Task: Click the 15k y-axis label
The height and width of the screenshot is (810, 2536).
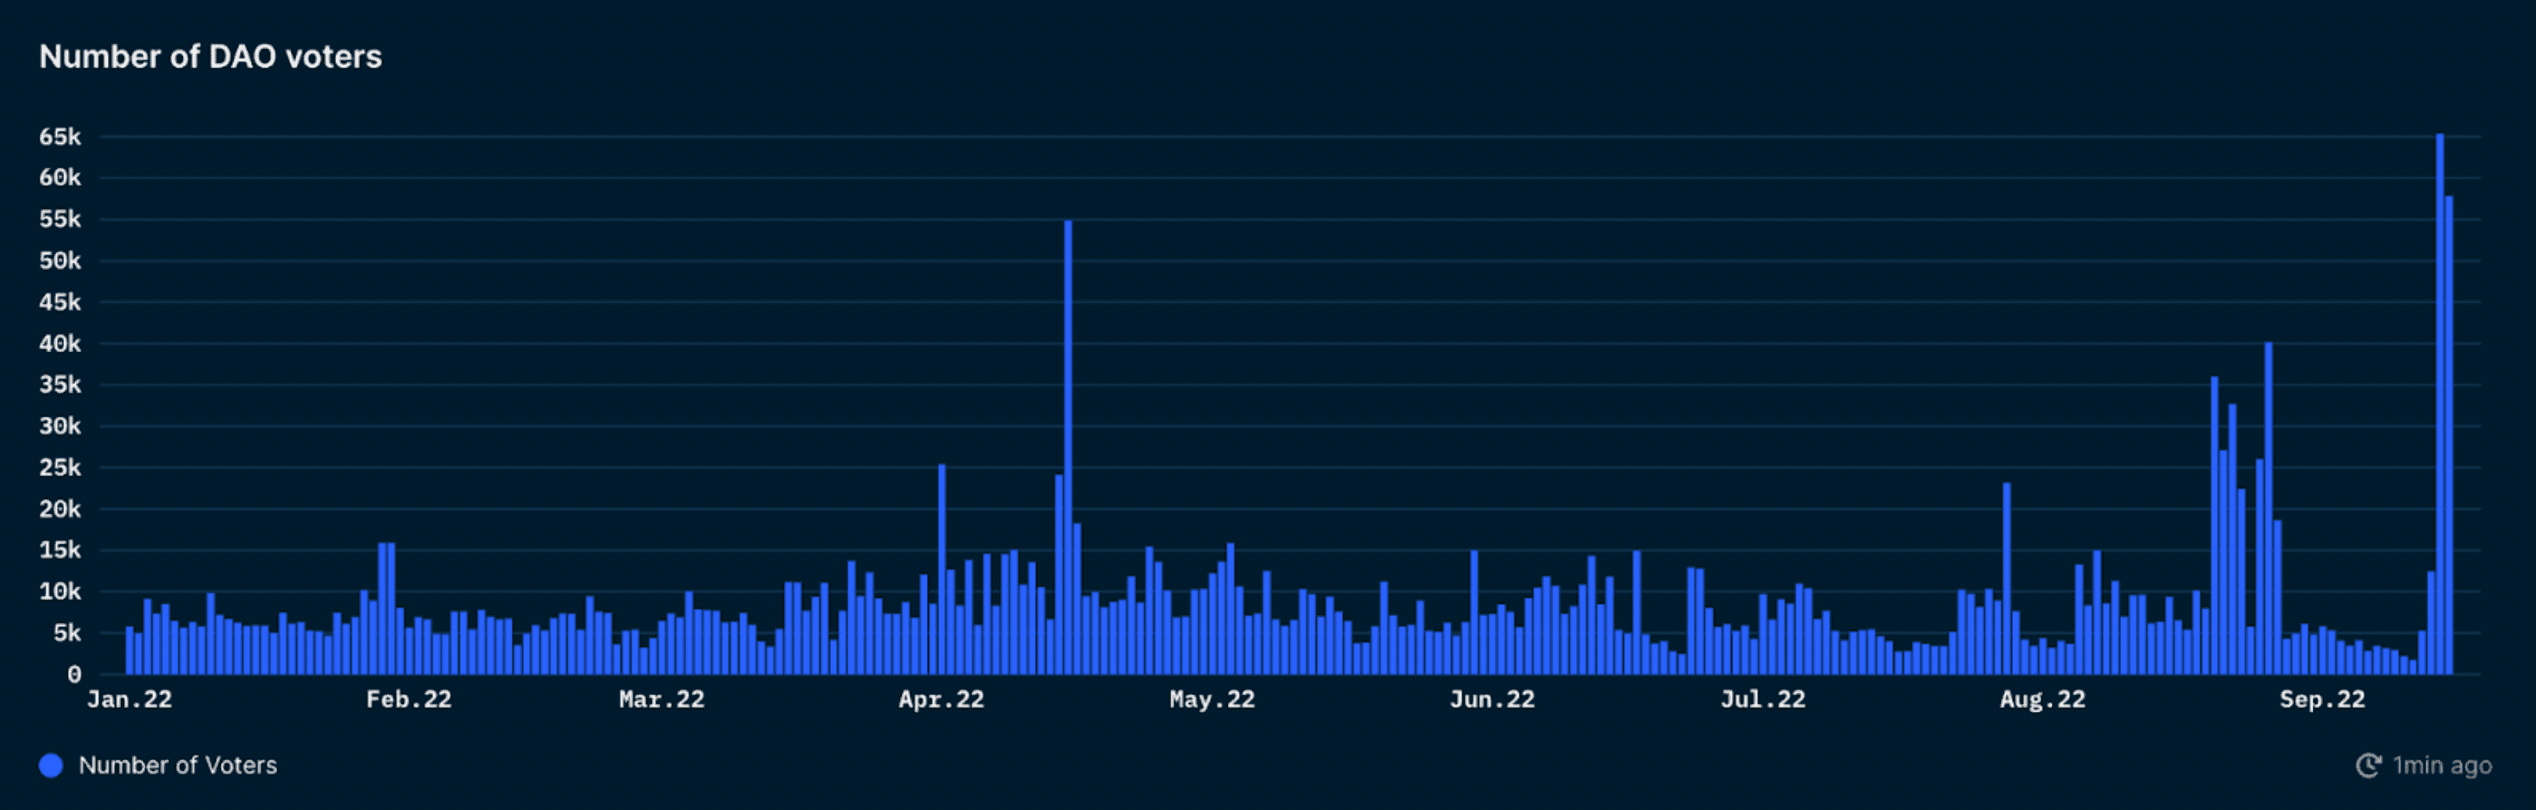Action: point(60,551)
